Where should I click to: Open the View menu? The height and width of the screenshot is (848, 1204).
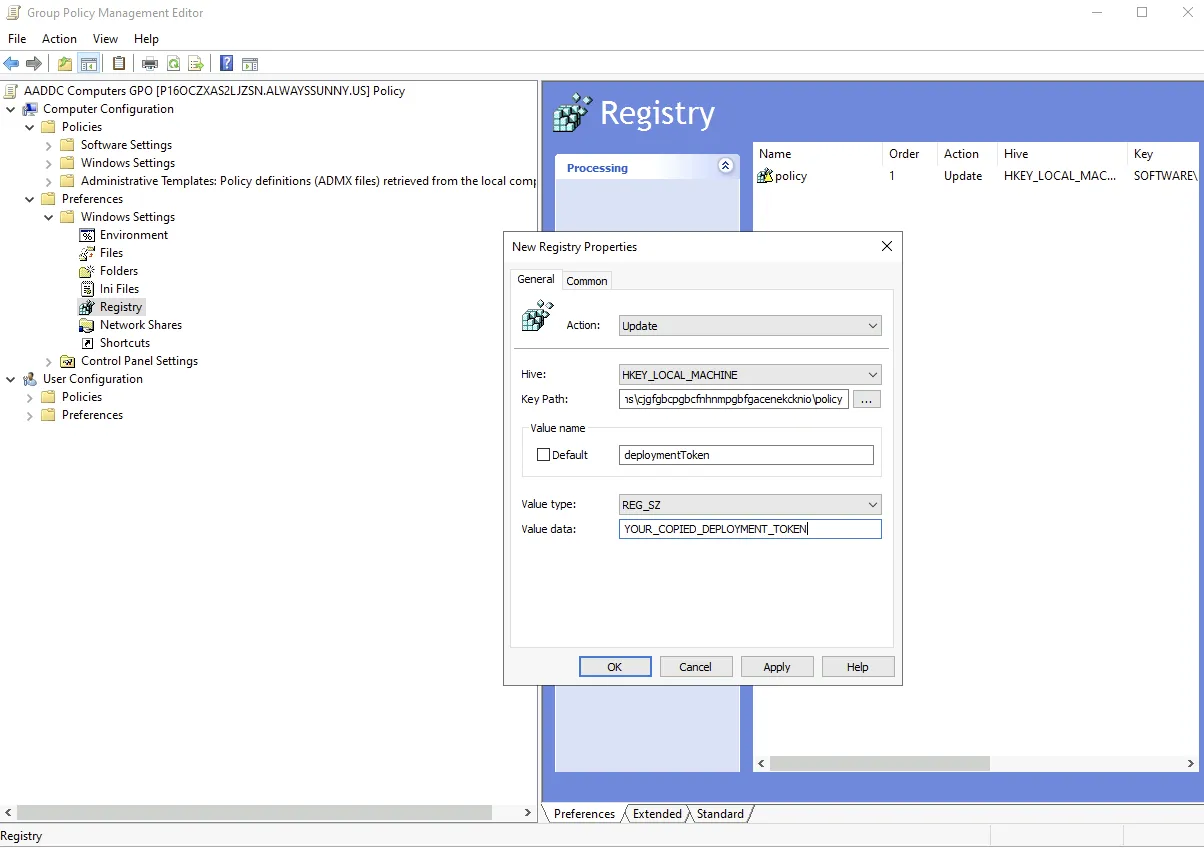(x=105, y=39)
